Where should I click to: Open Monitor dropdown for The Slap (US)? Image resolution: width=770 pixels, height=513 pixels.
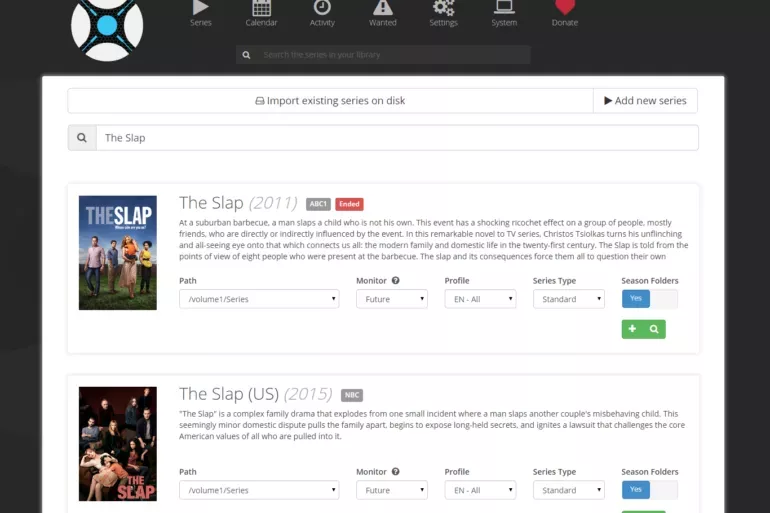(392, 490)
